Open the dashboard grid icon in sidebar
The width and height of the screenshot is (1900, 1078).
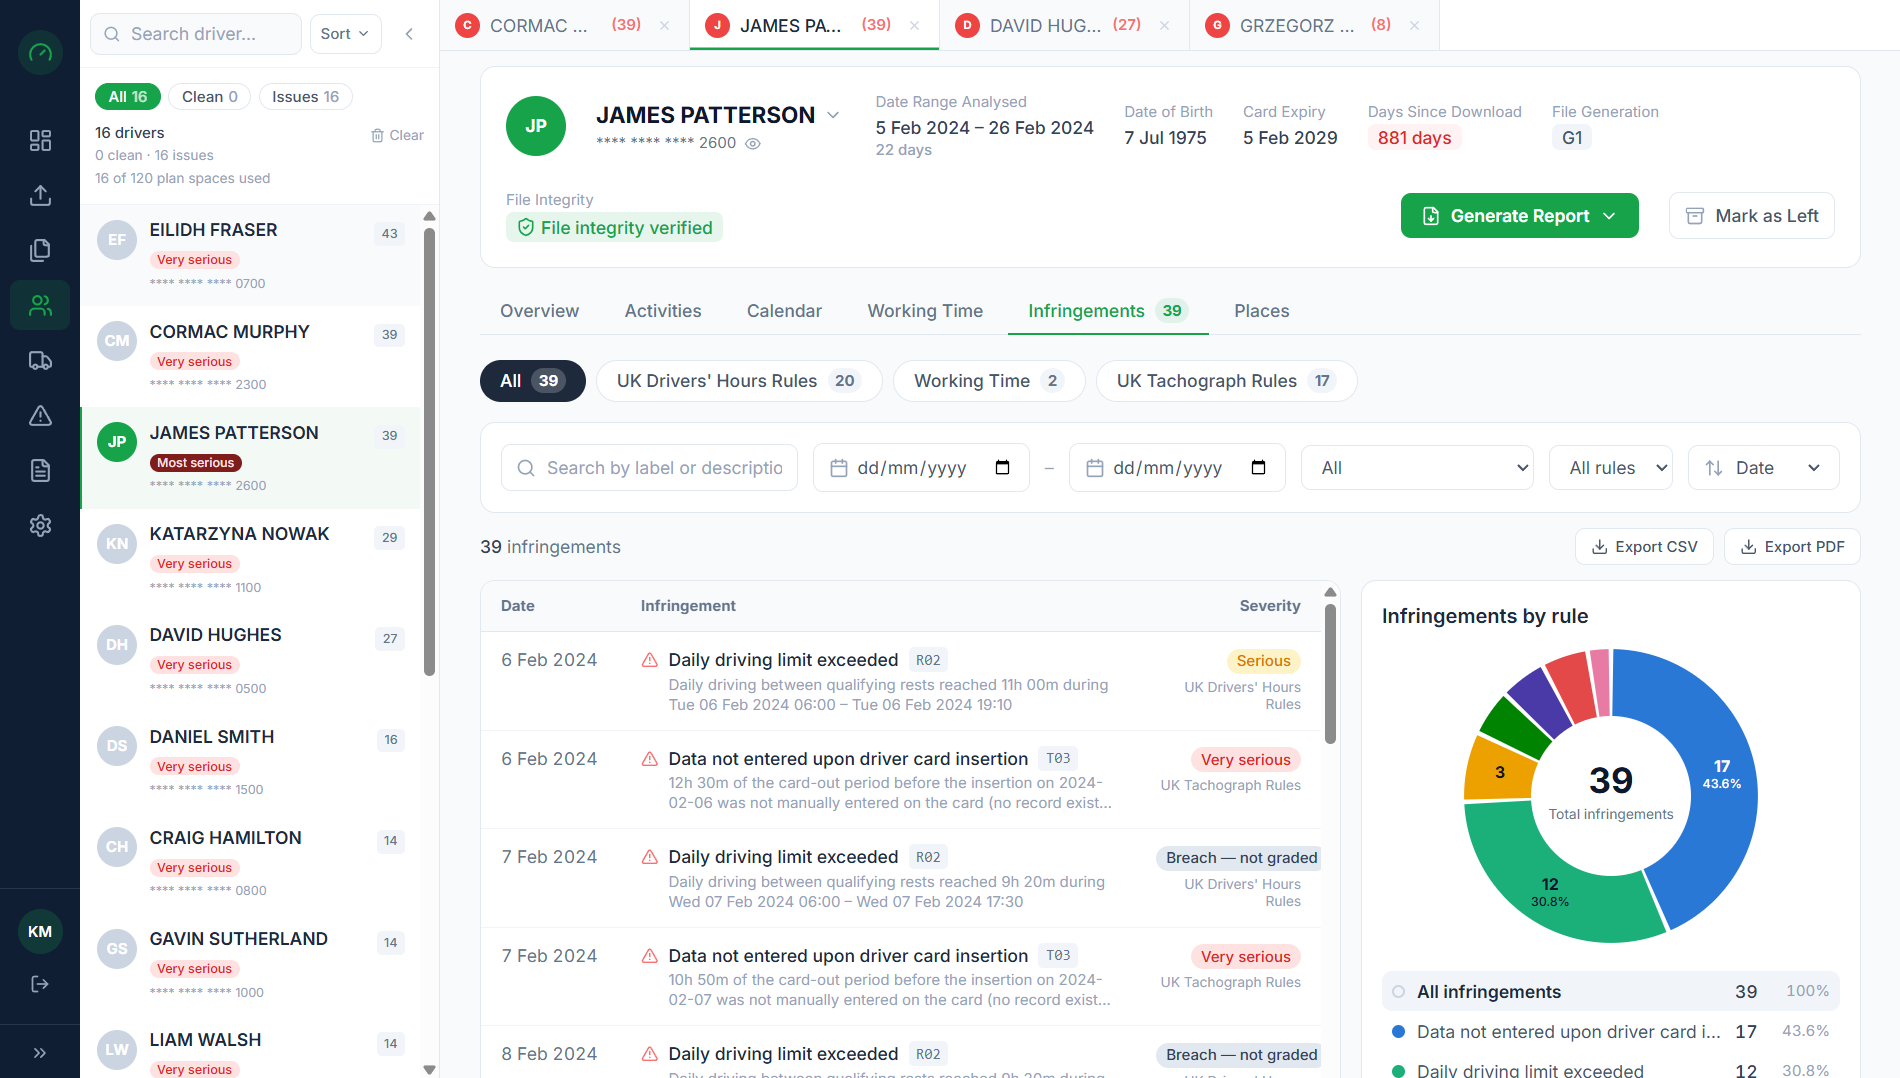coord(40,140)
